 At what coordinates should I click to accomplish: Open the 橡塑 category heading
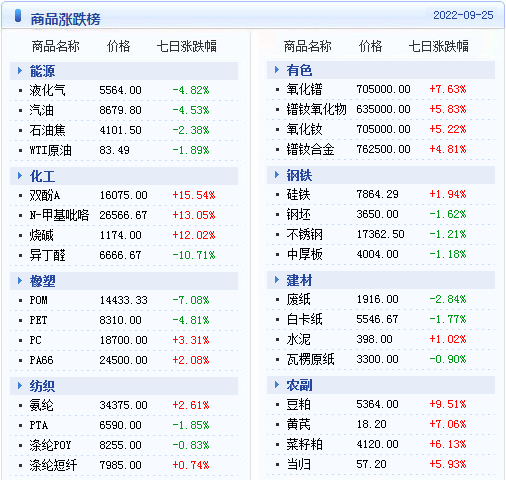tap(42, 281)
